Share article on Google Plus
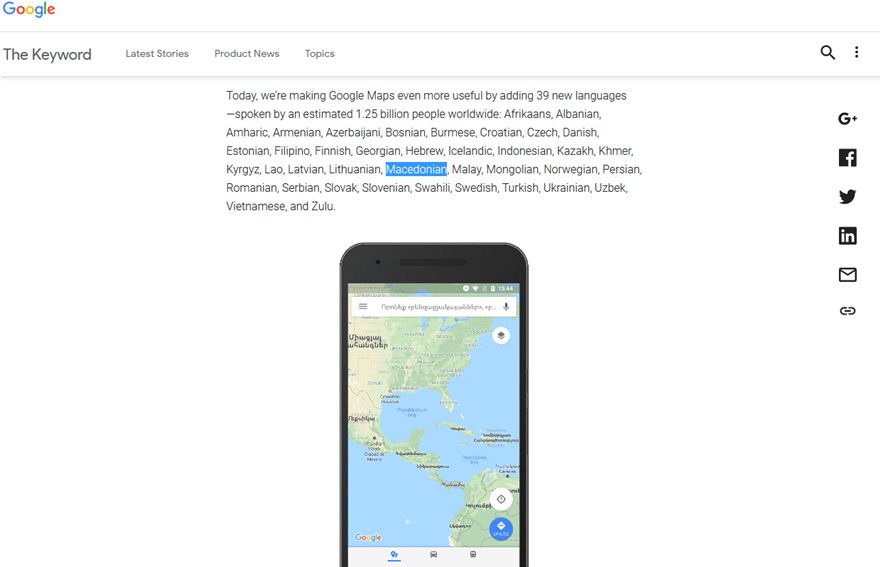Viewport: 880px width, 567px height. click(x=847, y=118)
